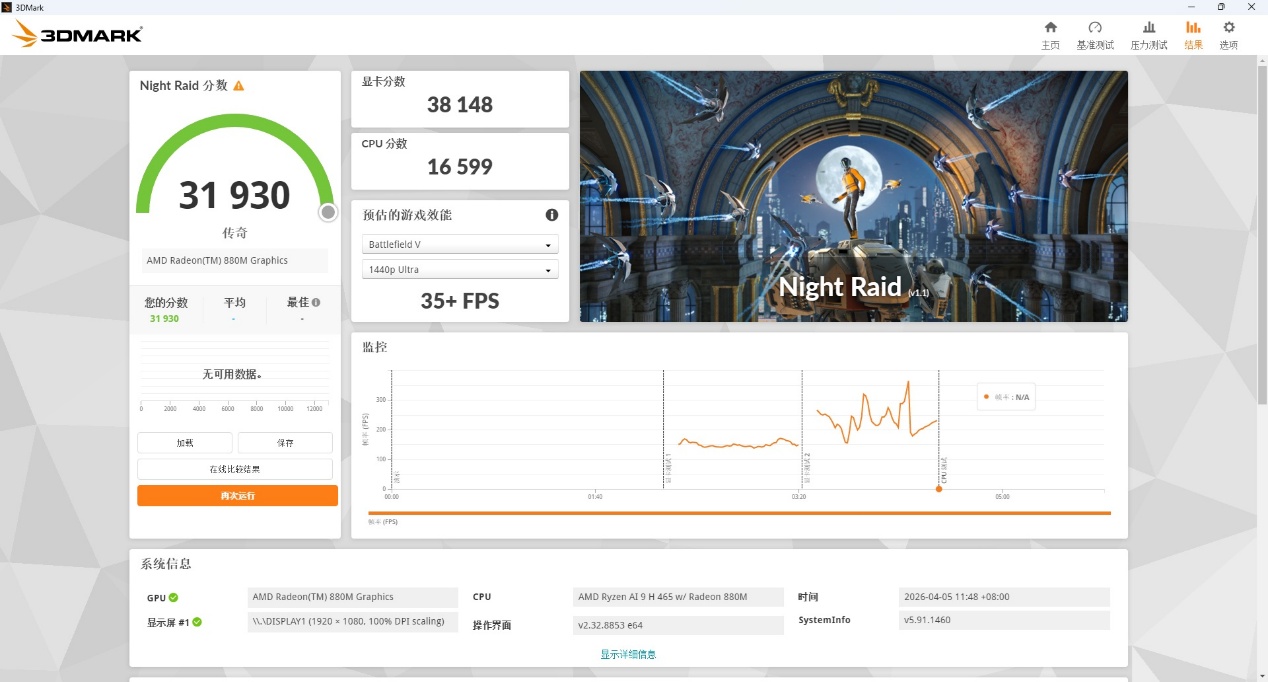The width and height of the screenshot is (1268, 682).
Task: Click the main score 31 930
Action: tap(235, 195)
